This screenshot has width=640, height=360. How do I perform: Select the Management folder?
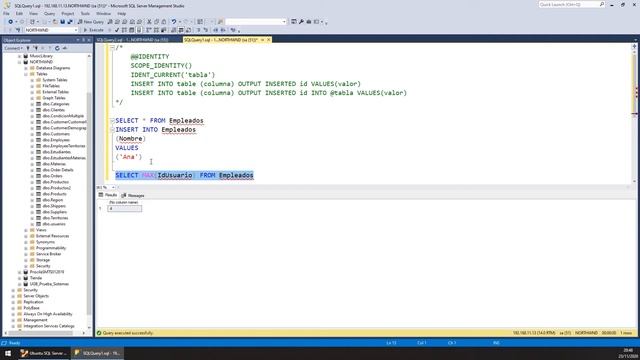pyautogui.click(x=35, y=320)
